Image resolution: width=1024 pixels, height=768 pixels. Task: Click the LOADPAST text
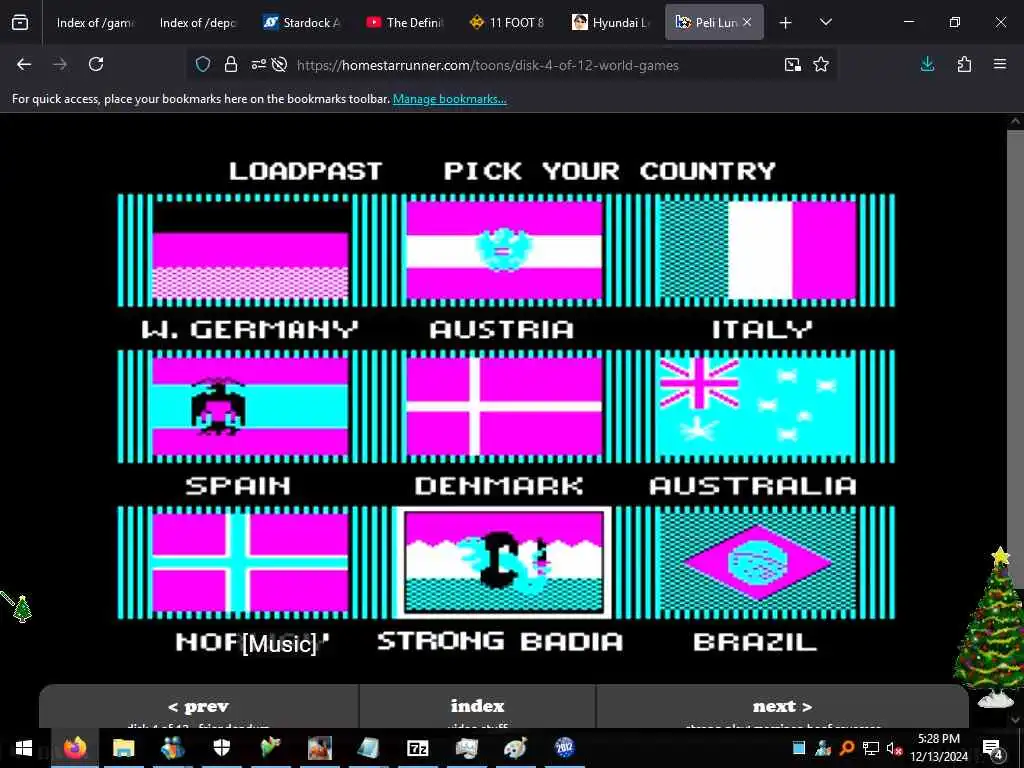pos(305,171)
